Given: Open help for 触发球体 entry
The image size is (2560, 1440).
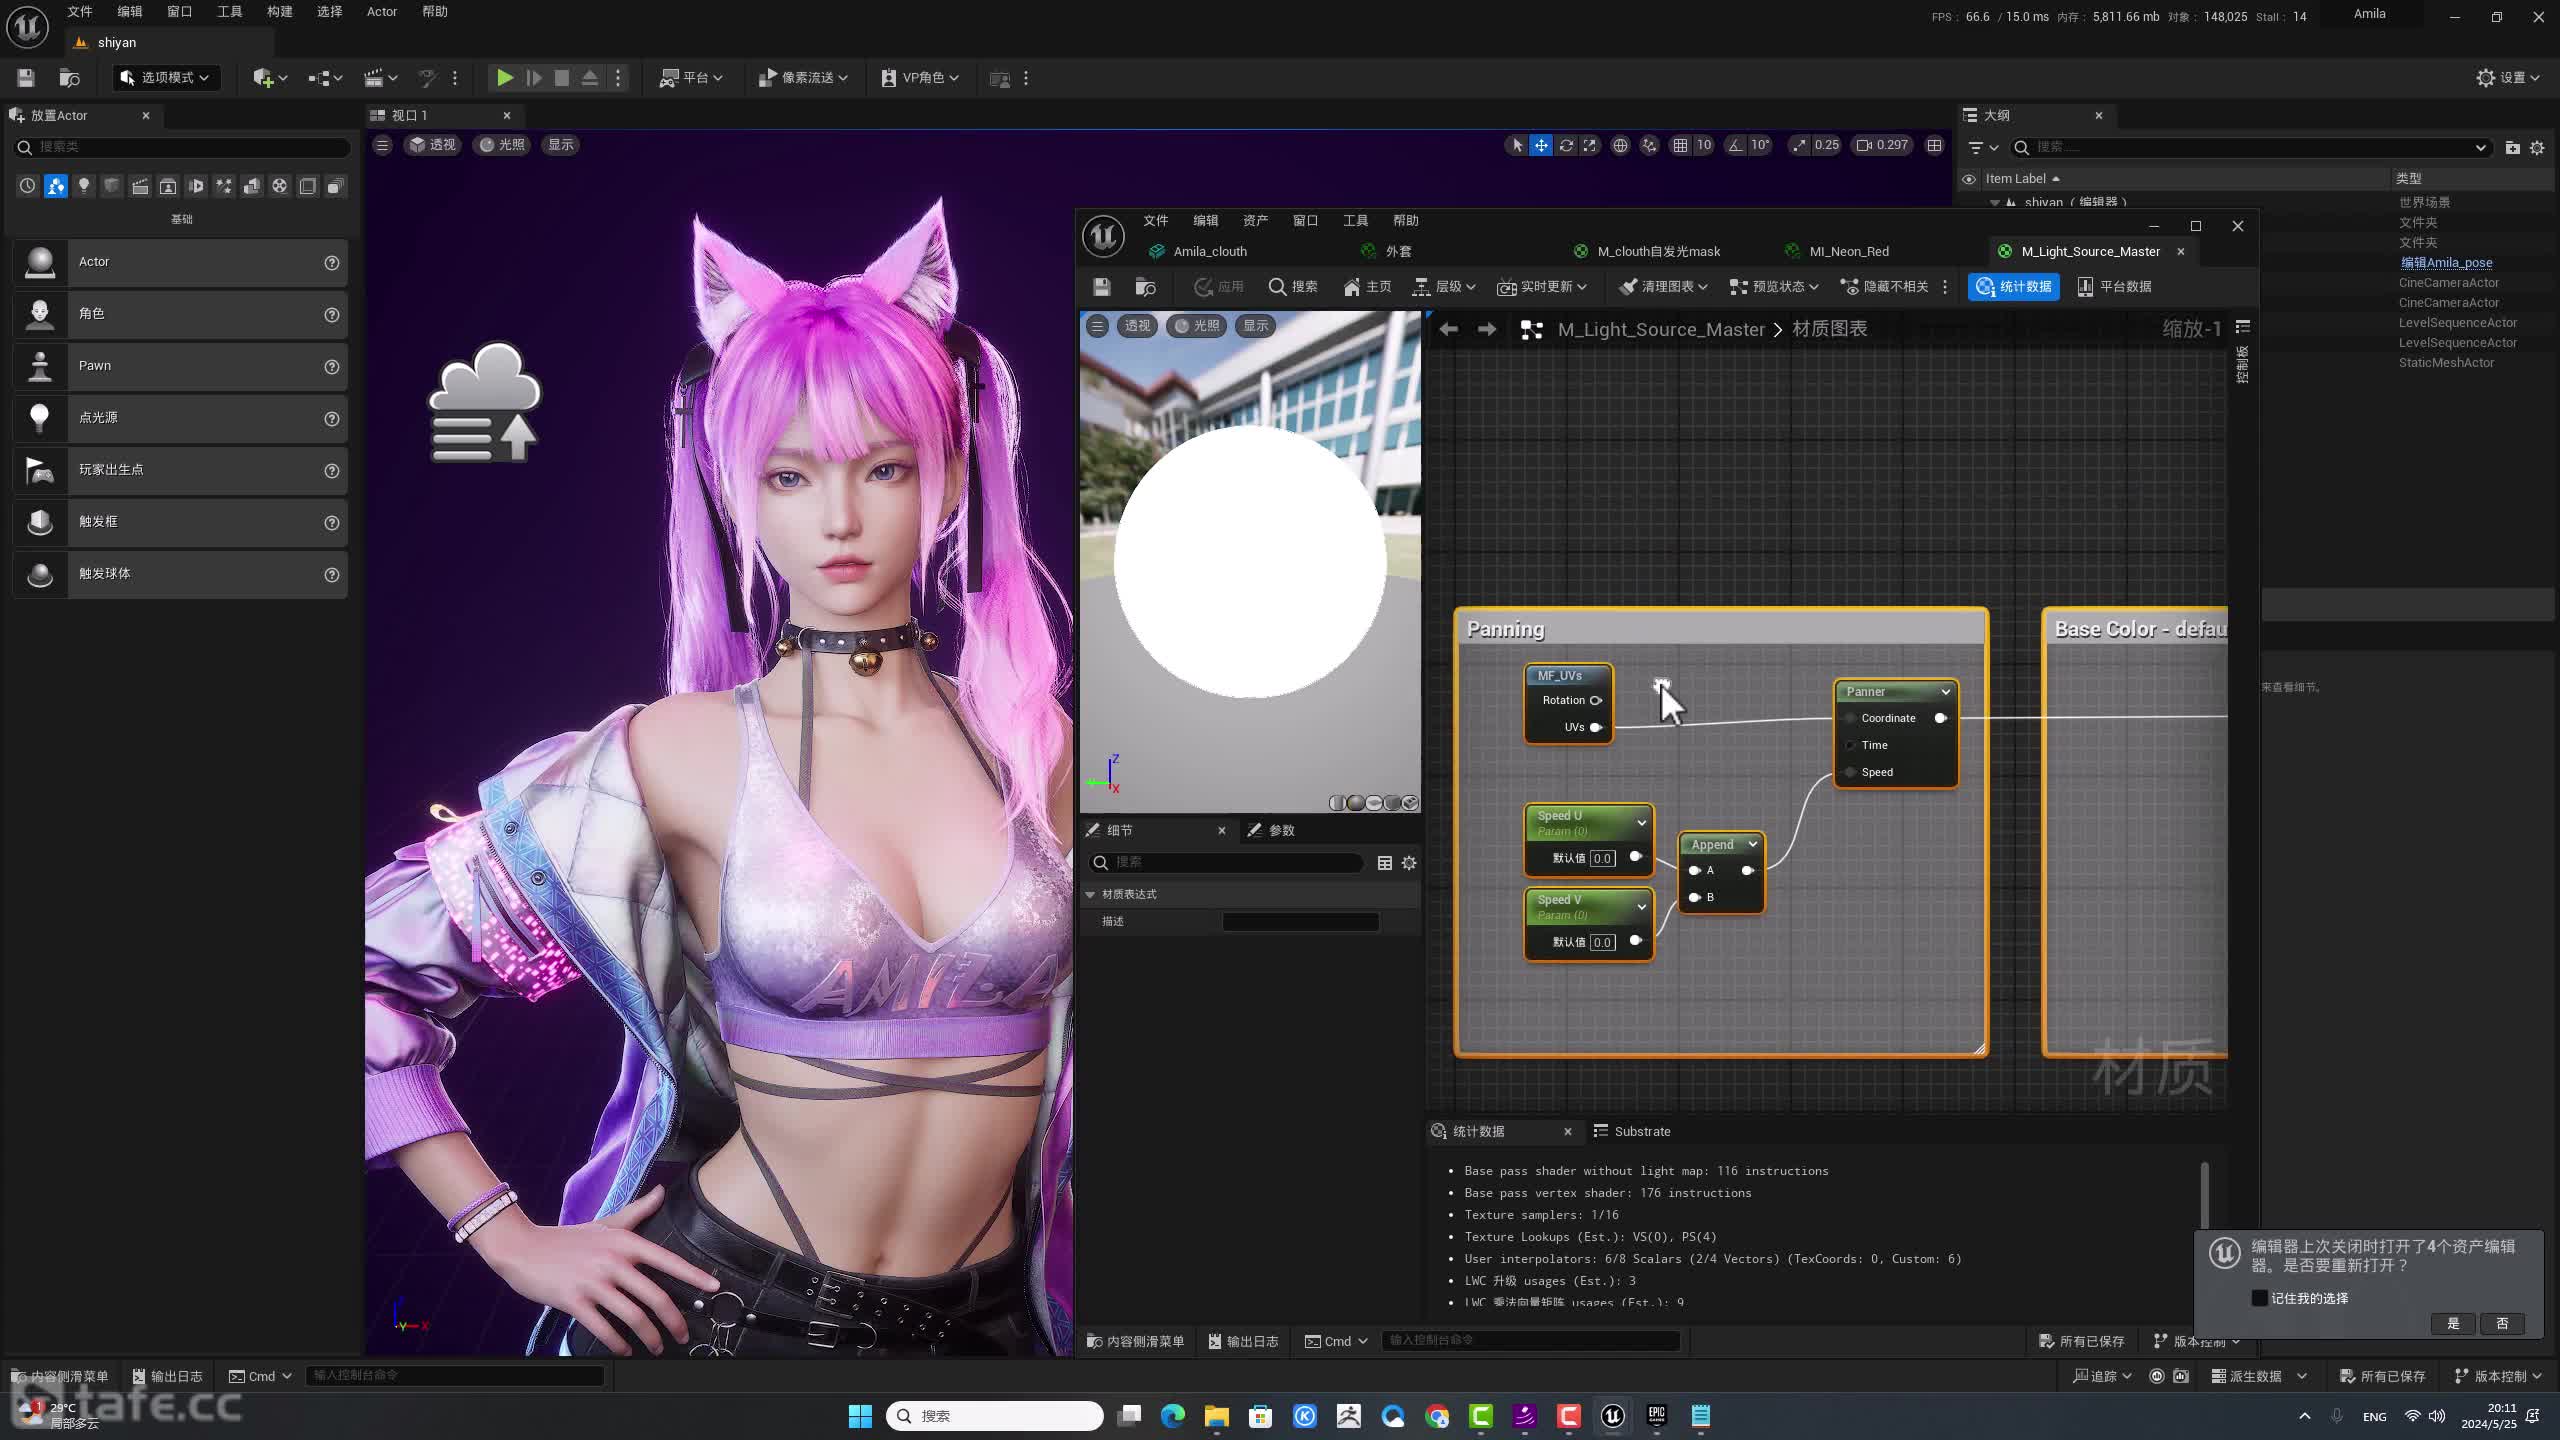Looking at the screenshot, I should pos(331,574).
